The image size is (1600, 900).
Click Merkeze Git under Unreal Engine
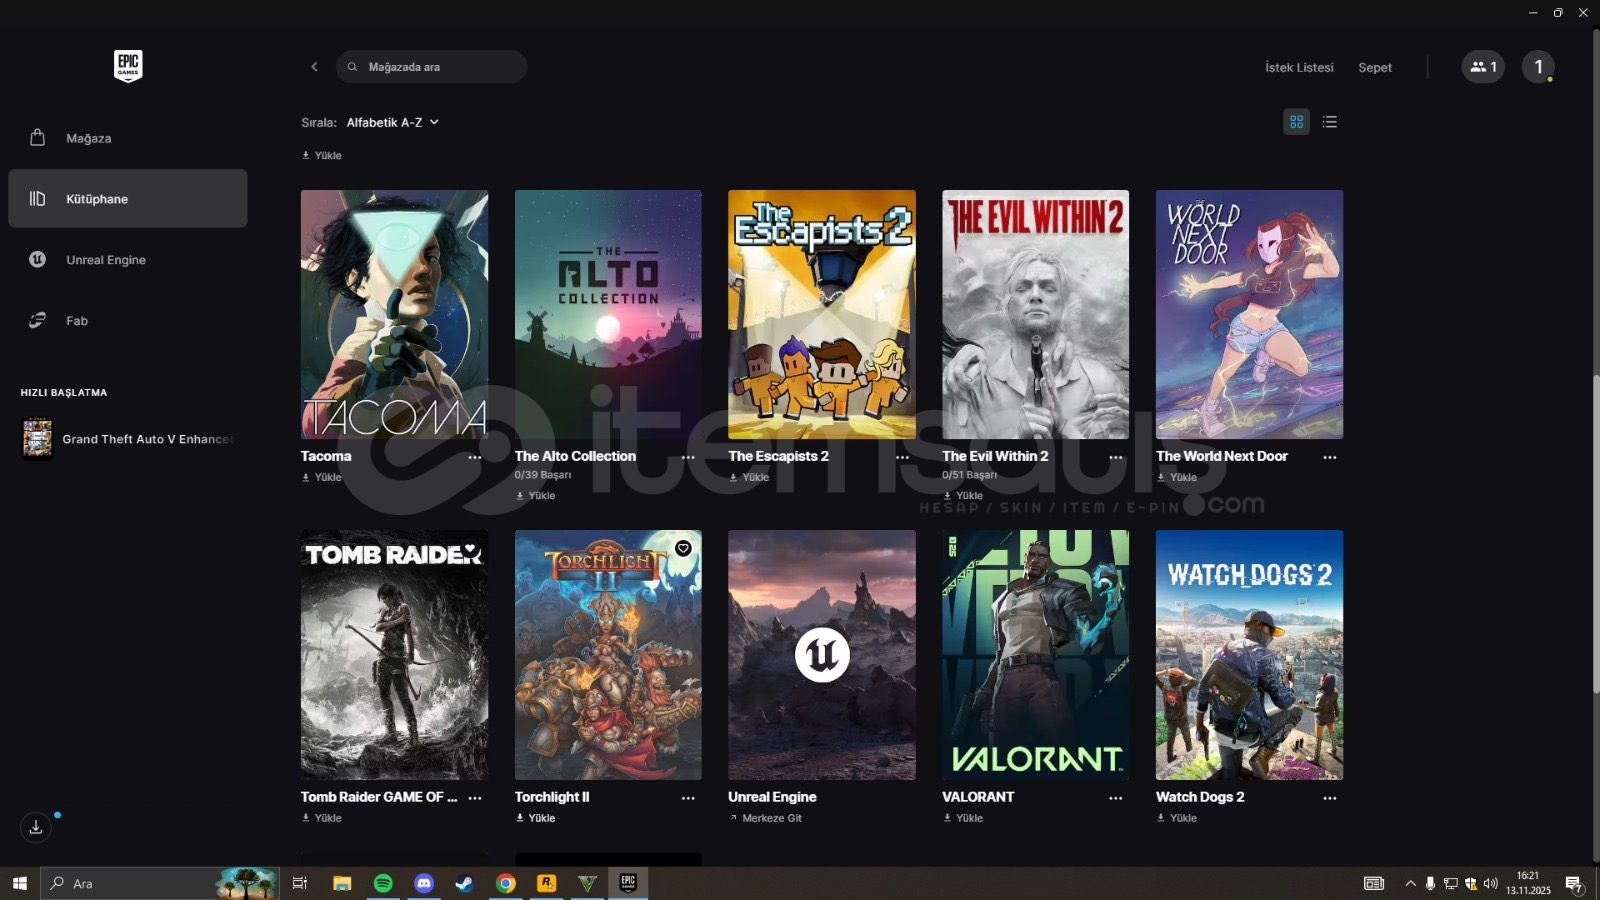tap(766, 818)
